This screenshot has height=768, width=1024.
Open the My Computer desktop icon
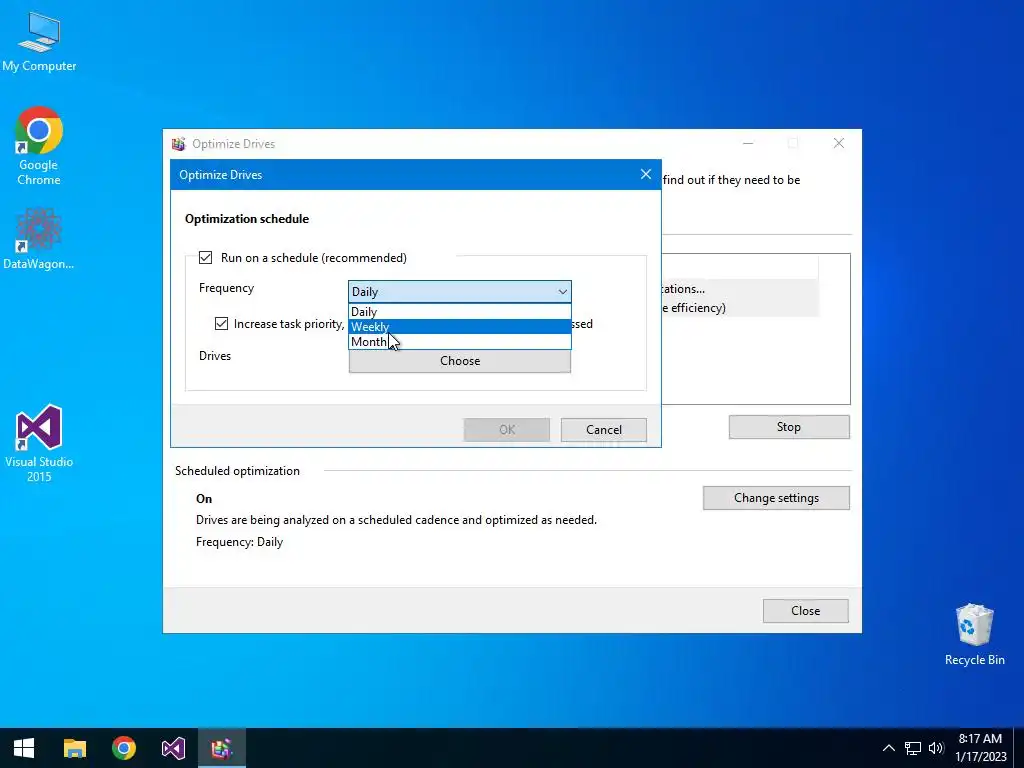(39, 41)
